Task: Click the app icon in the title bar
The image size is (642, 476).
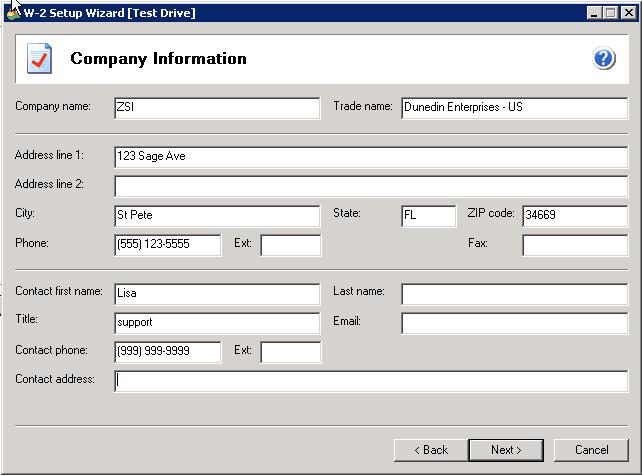Action: pos(12,13)
